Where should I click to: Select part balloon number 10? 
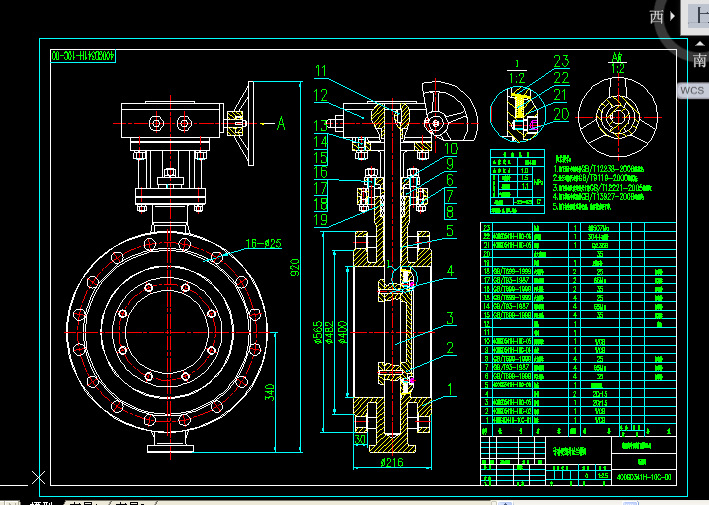point(450,149)
